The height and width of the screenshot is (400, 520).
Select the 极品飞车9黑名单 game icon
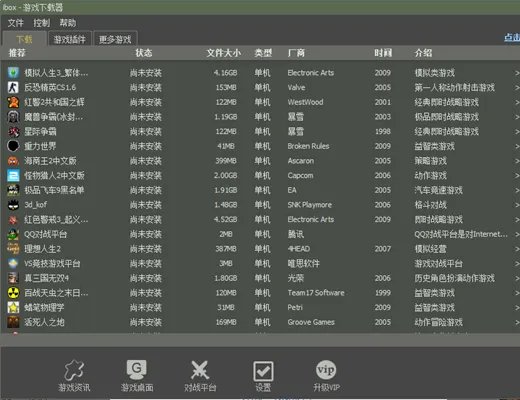click(13, 190)
